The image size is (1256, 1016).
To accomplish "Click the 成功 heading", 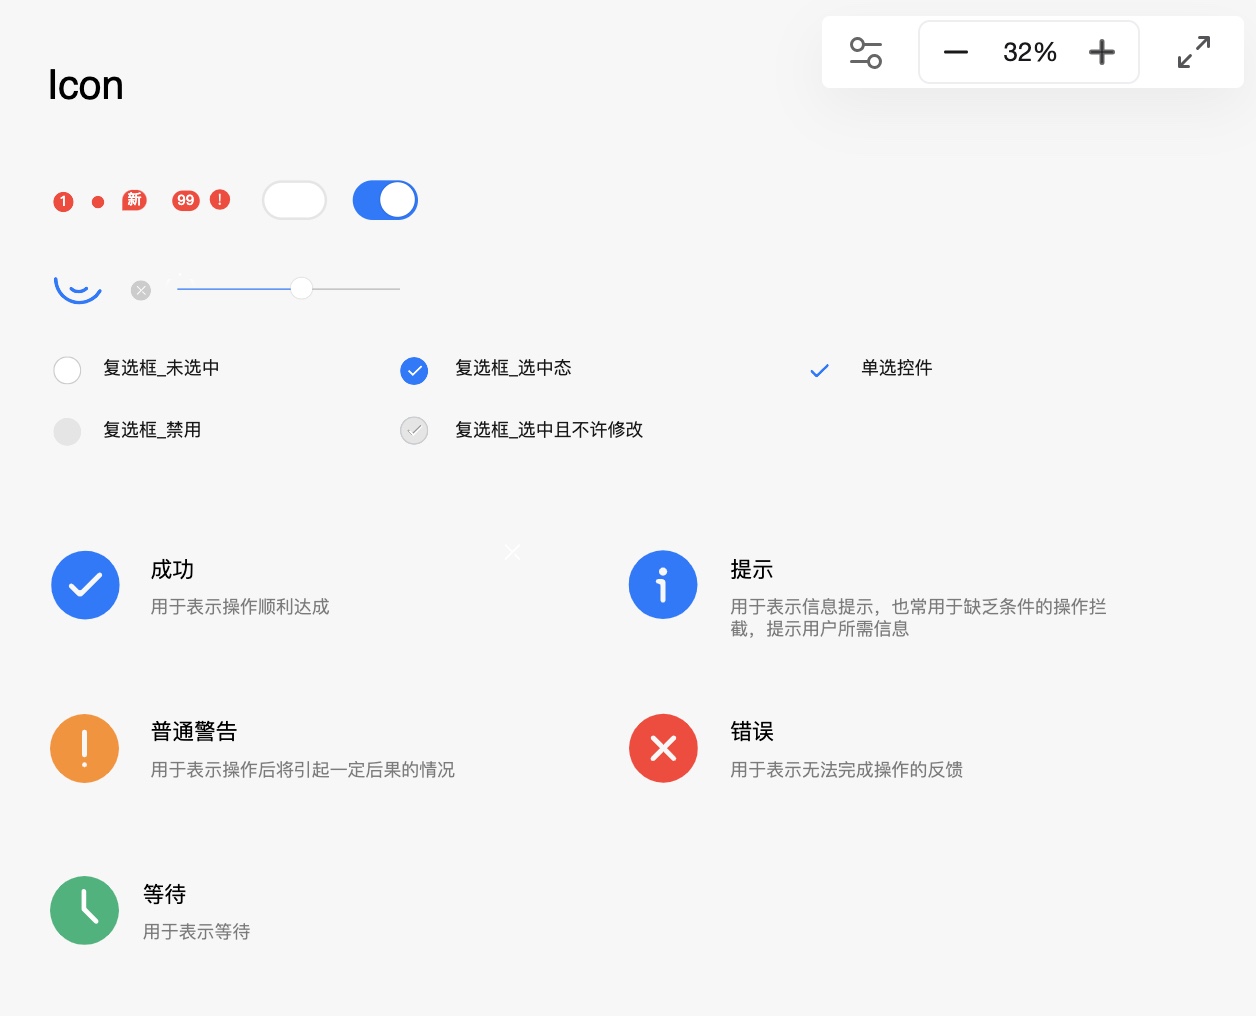I will tap(172, 570).
